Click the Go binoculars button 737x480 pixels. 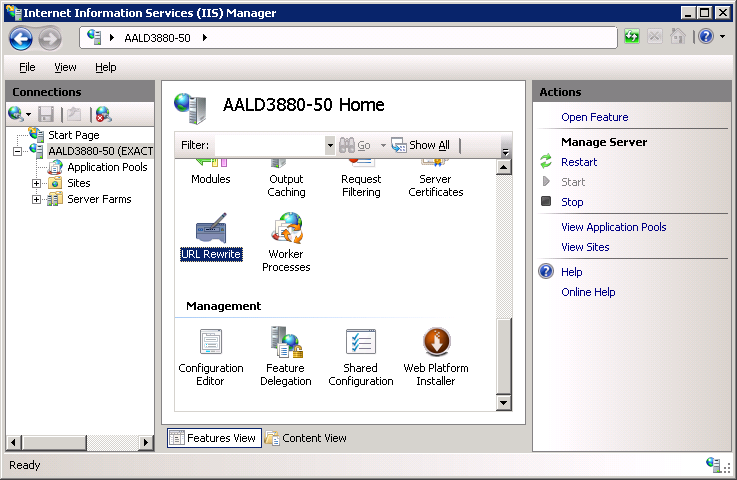click(x=355, y=145)
